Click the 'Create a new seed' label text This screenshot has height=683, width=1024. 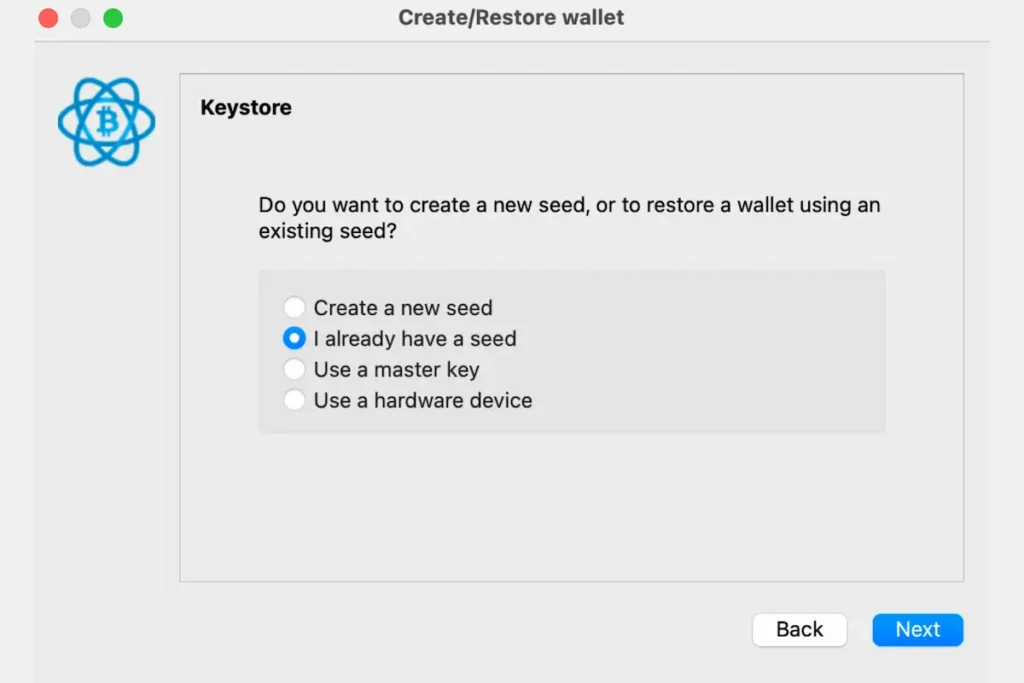pos(403,308)
